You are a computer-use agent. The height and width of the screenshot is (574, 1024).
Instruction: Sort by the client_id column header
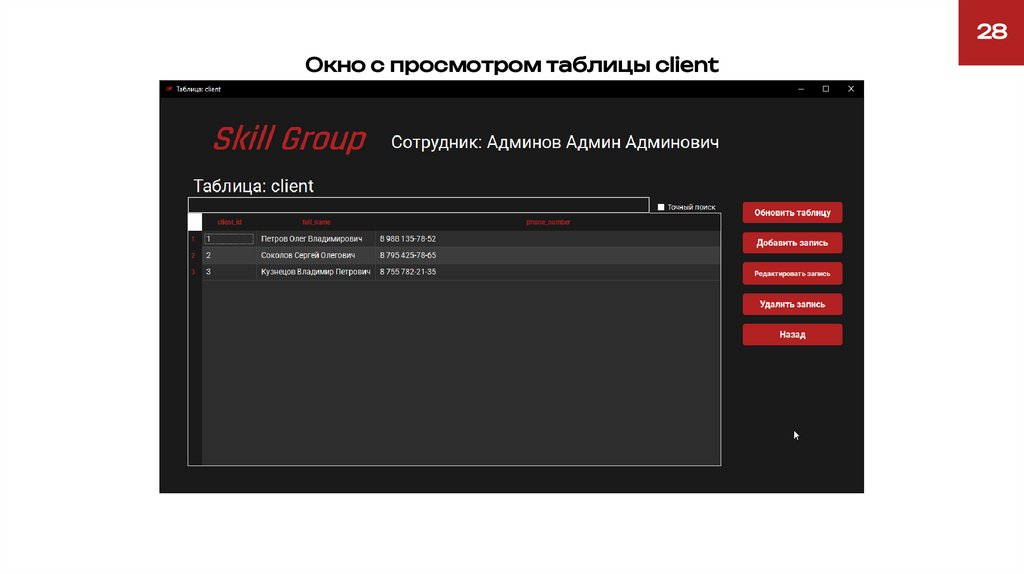click(x=229, y=222)
